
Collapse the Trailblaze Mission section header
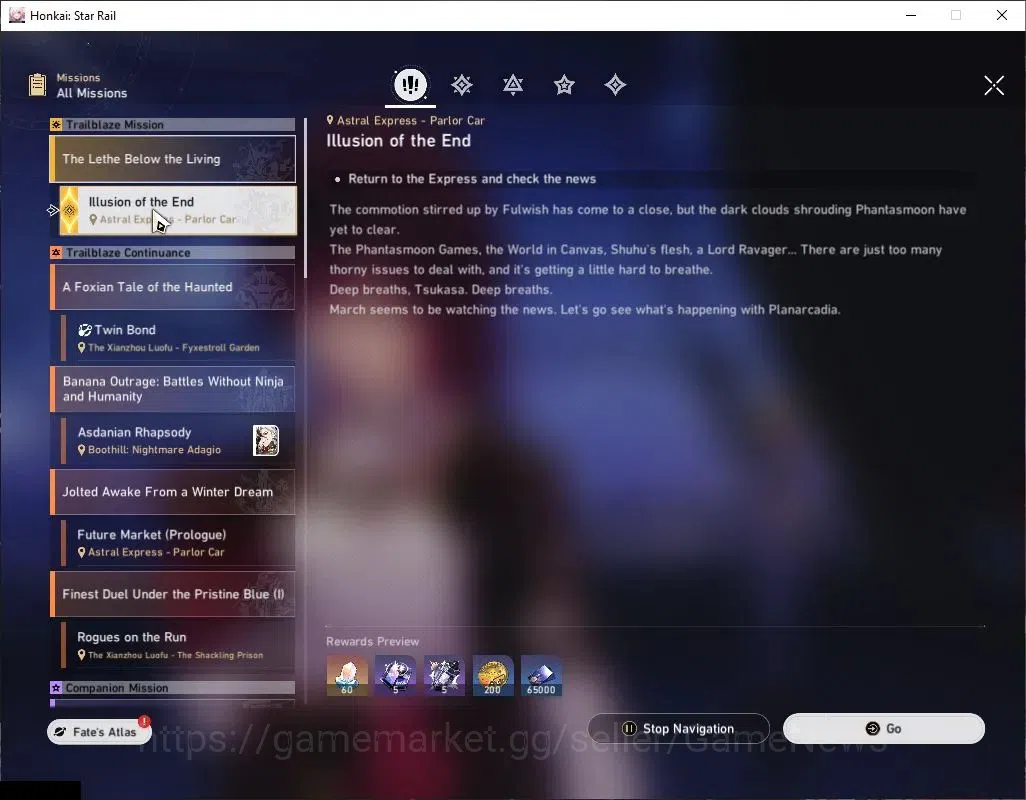(x=173, y=124)
